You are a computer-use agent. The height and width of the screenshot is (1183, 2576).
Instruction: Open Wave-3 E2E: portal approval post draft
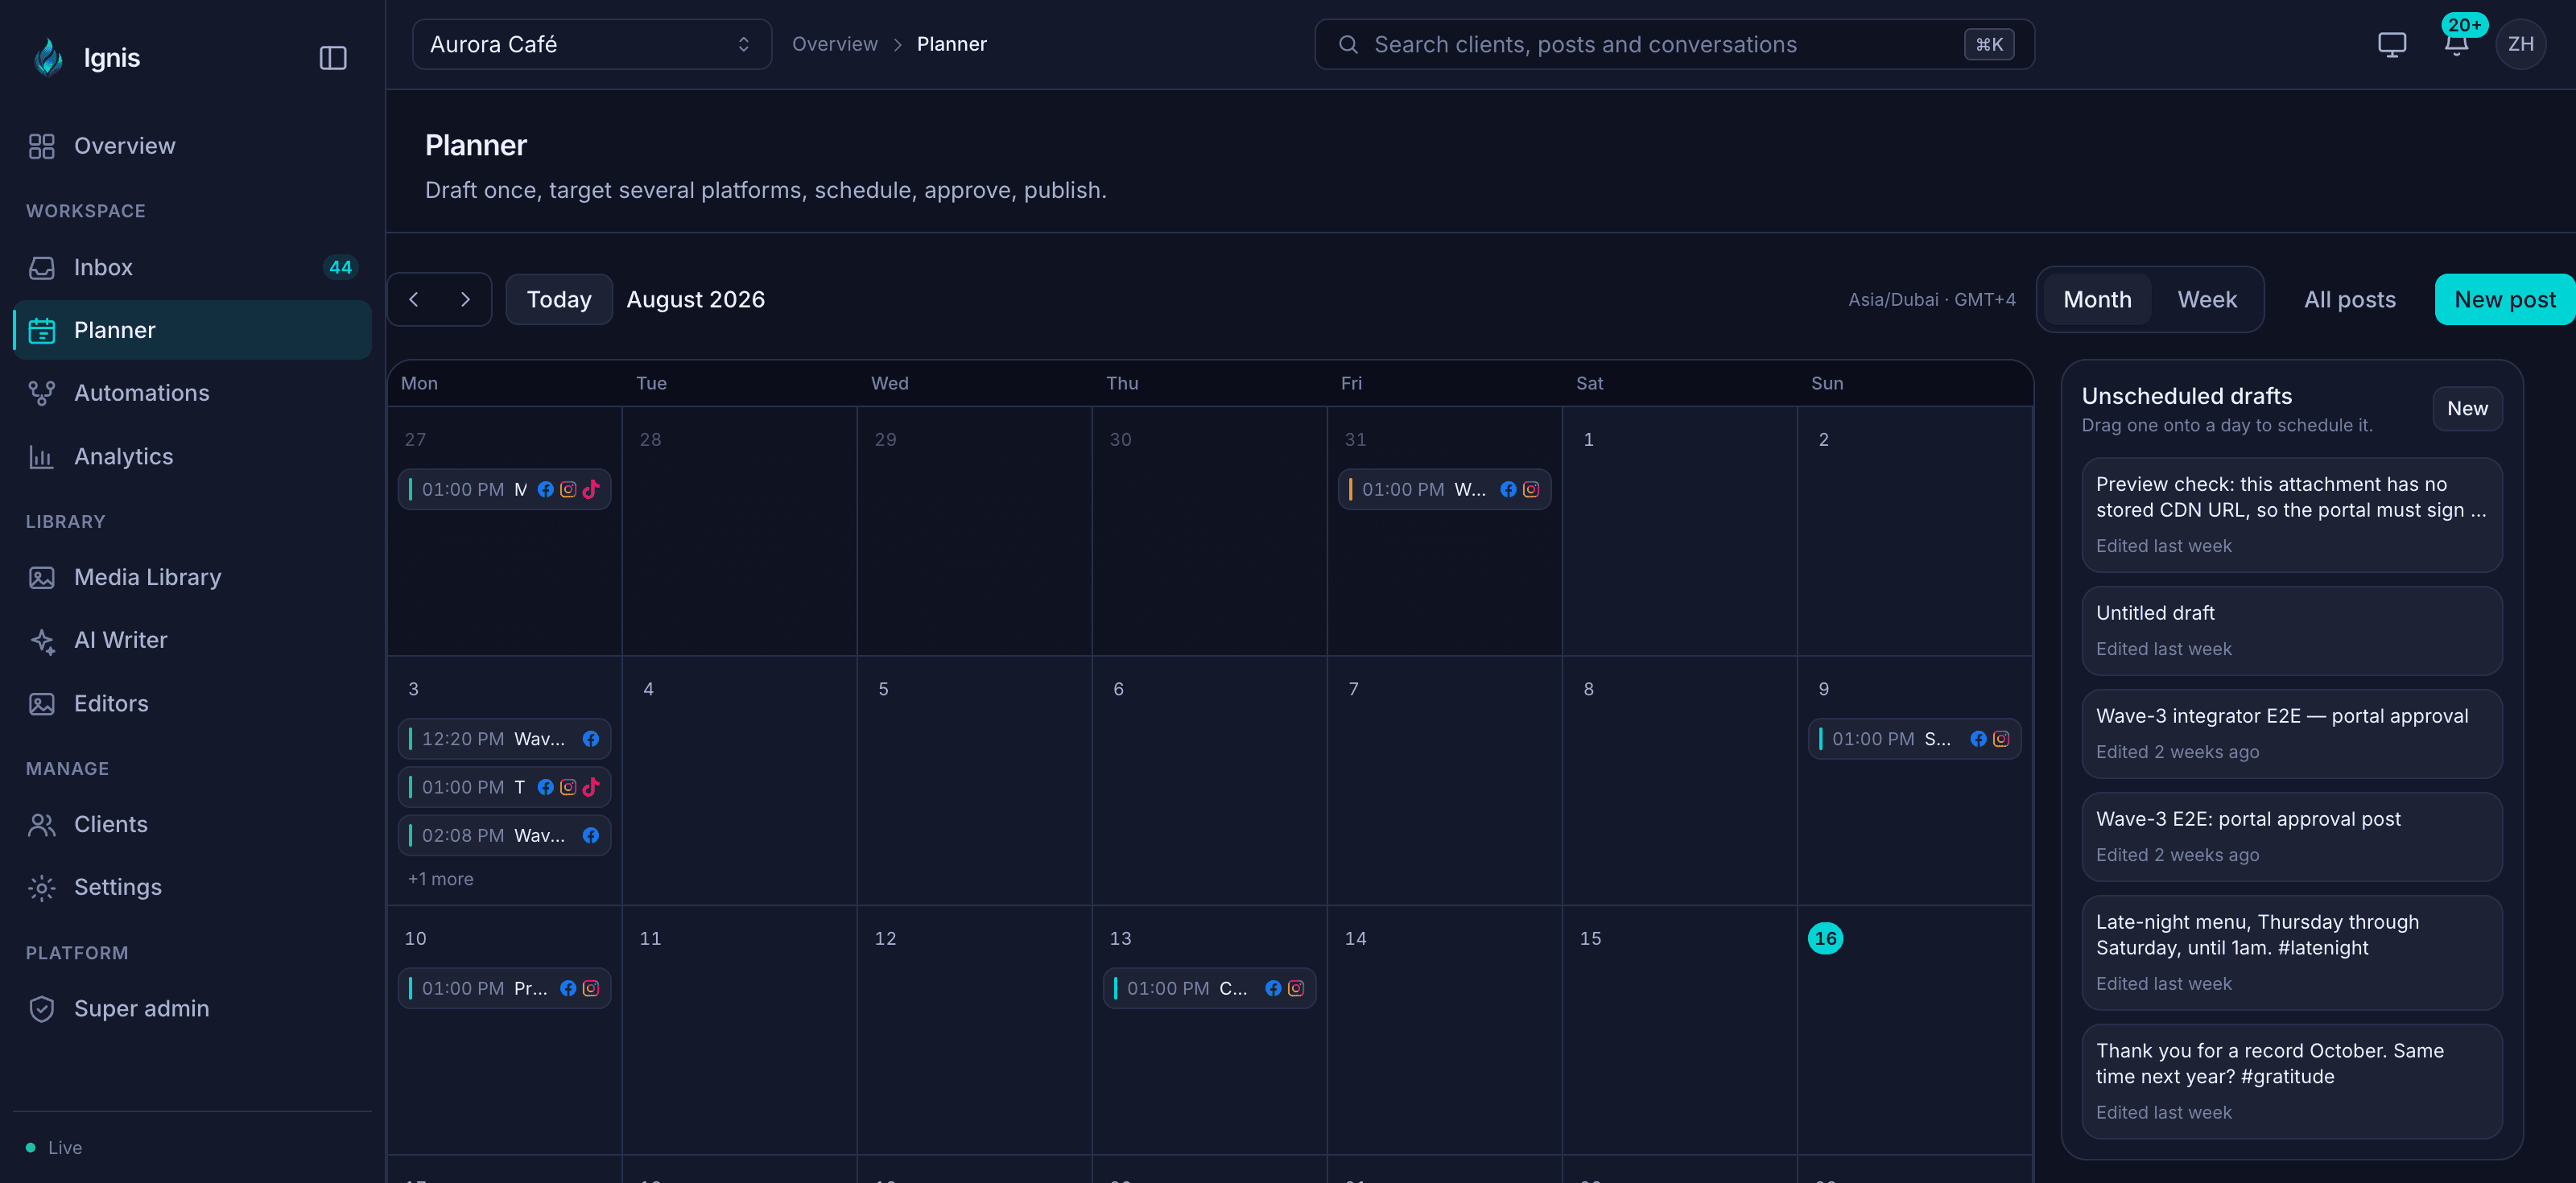click(x=2292, y=836)
